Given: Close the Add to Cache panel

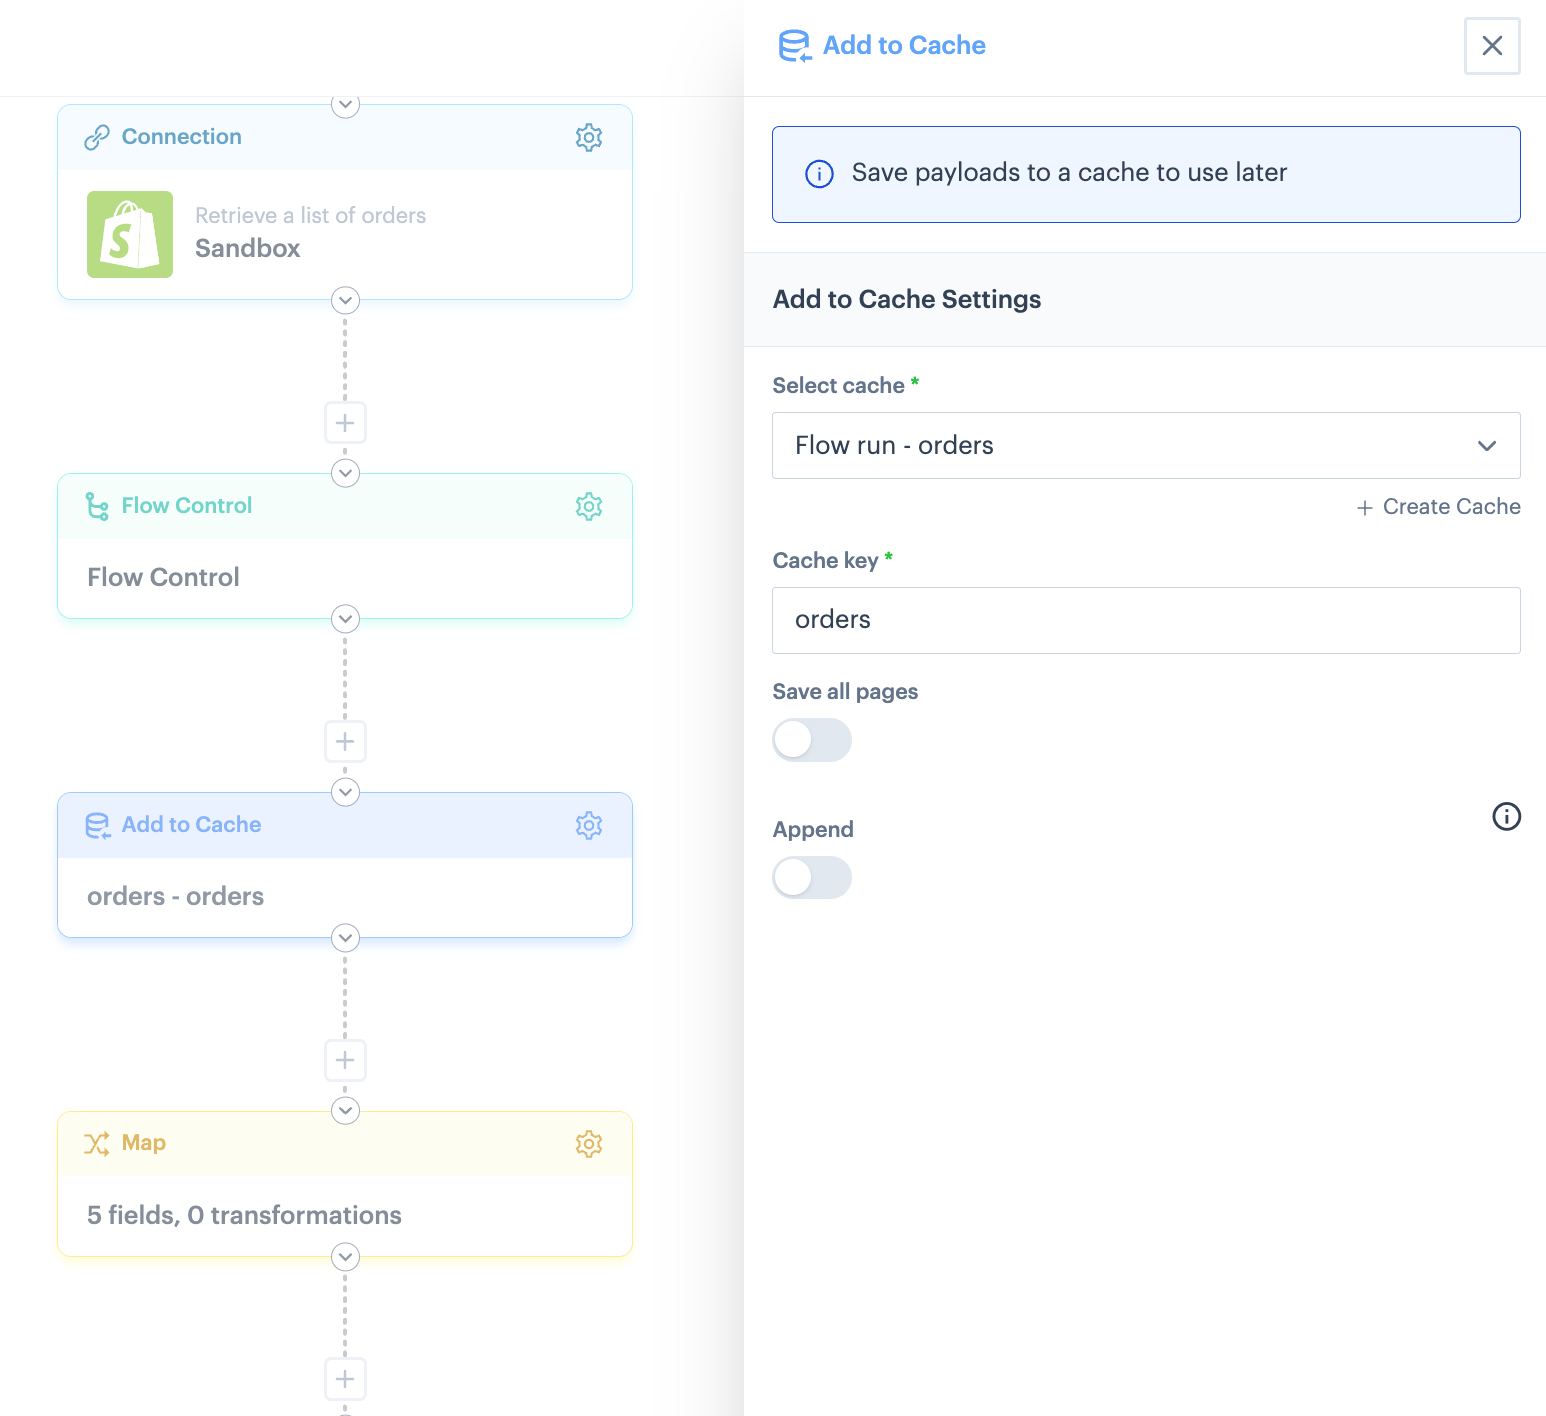Looking at the screenshot, I should pyautogui.click(x=1491, y=46).
